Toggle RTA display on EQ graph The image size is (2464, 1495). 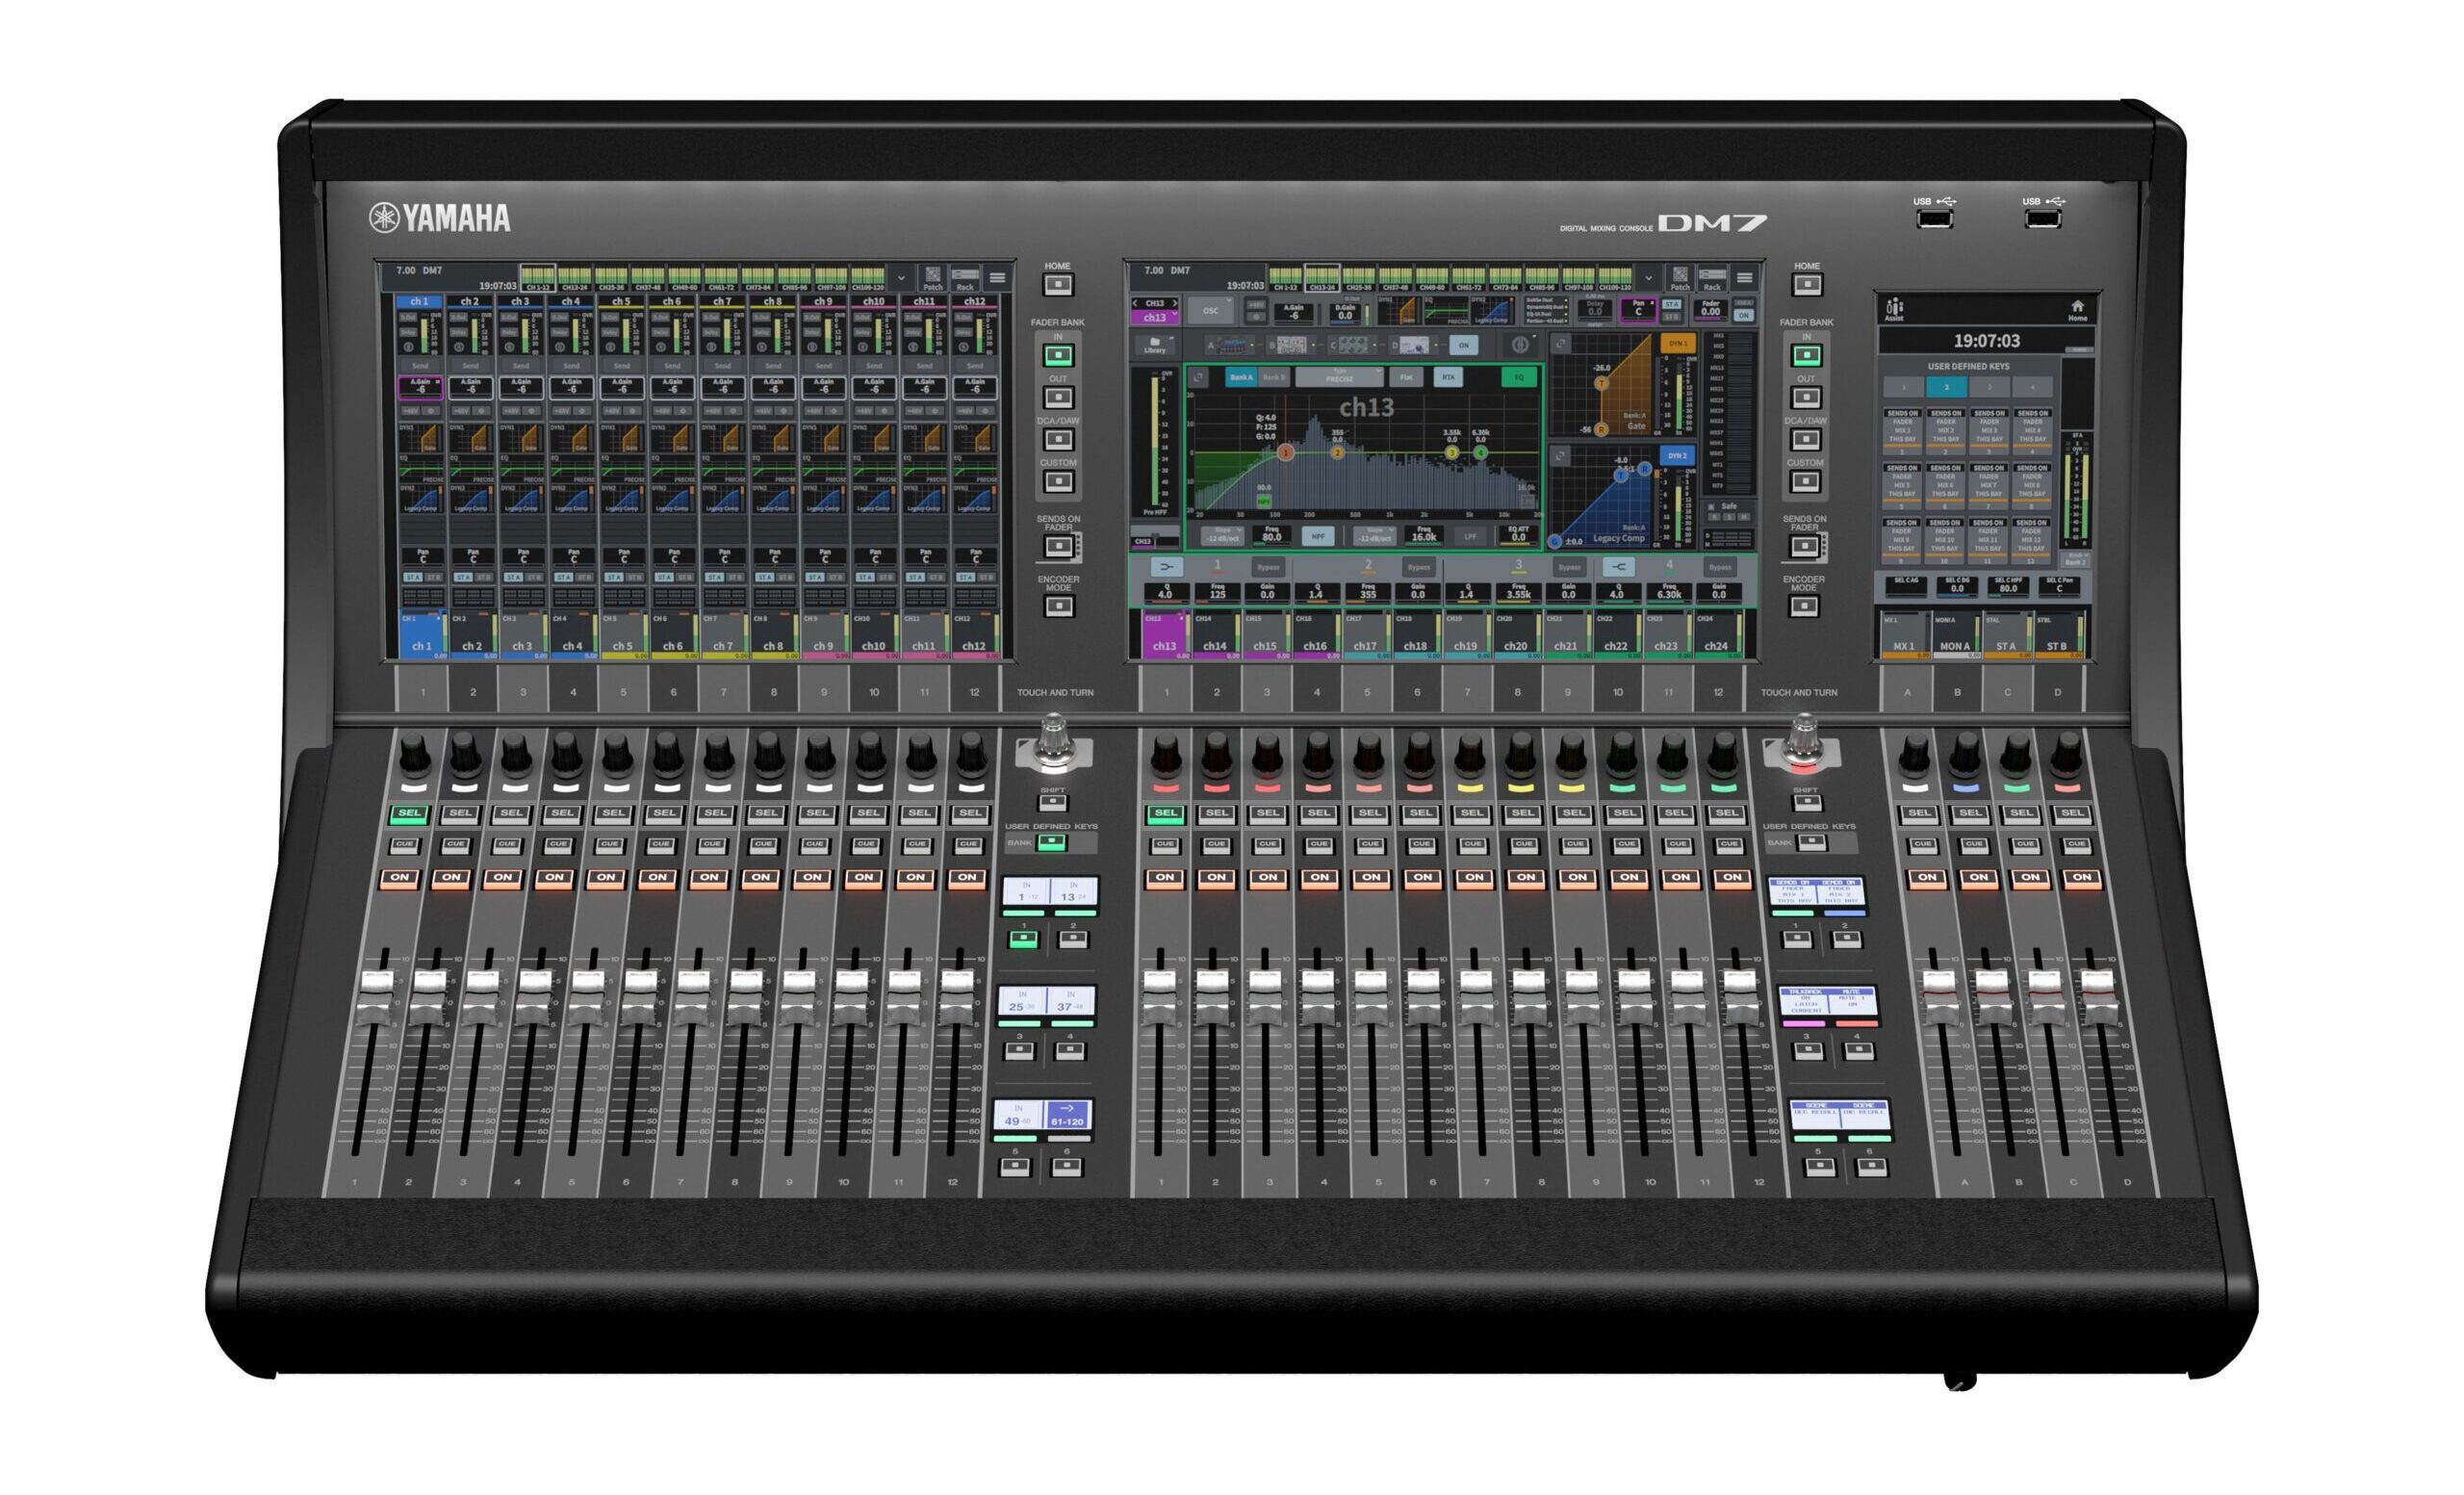(1448, 377)
